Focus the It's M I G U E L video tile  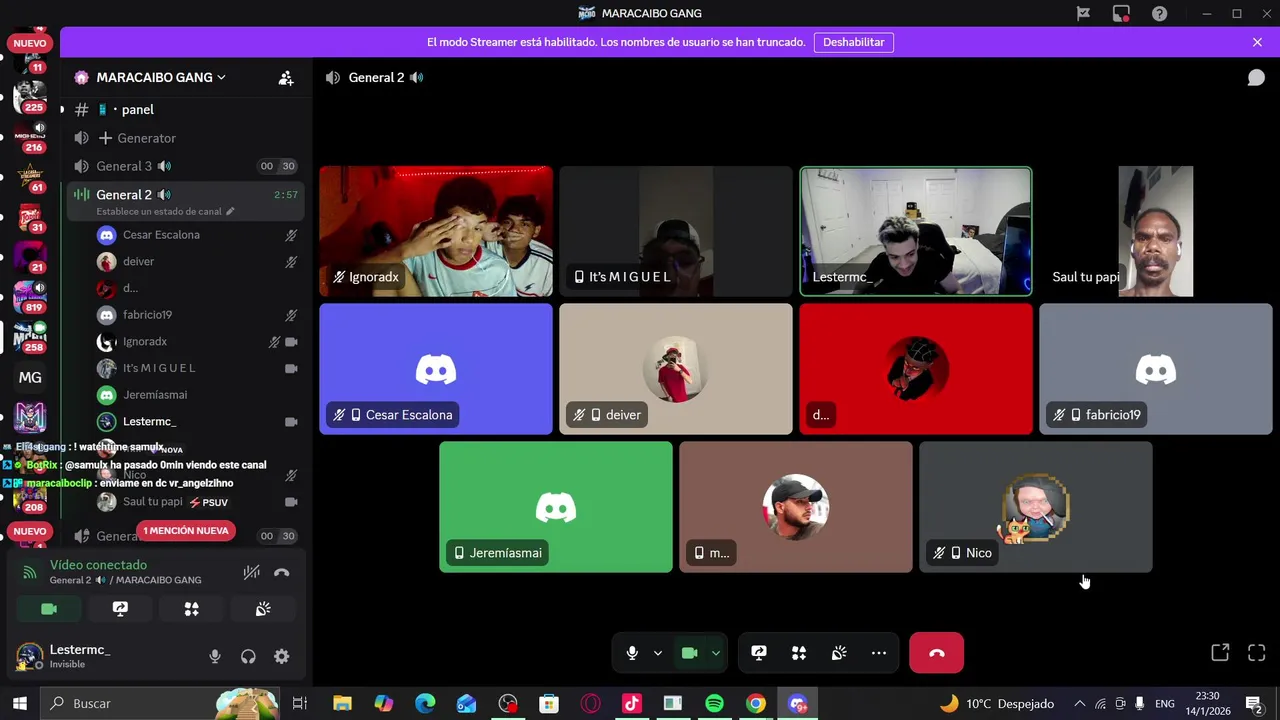[x=676, y=231]
